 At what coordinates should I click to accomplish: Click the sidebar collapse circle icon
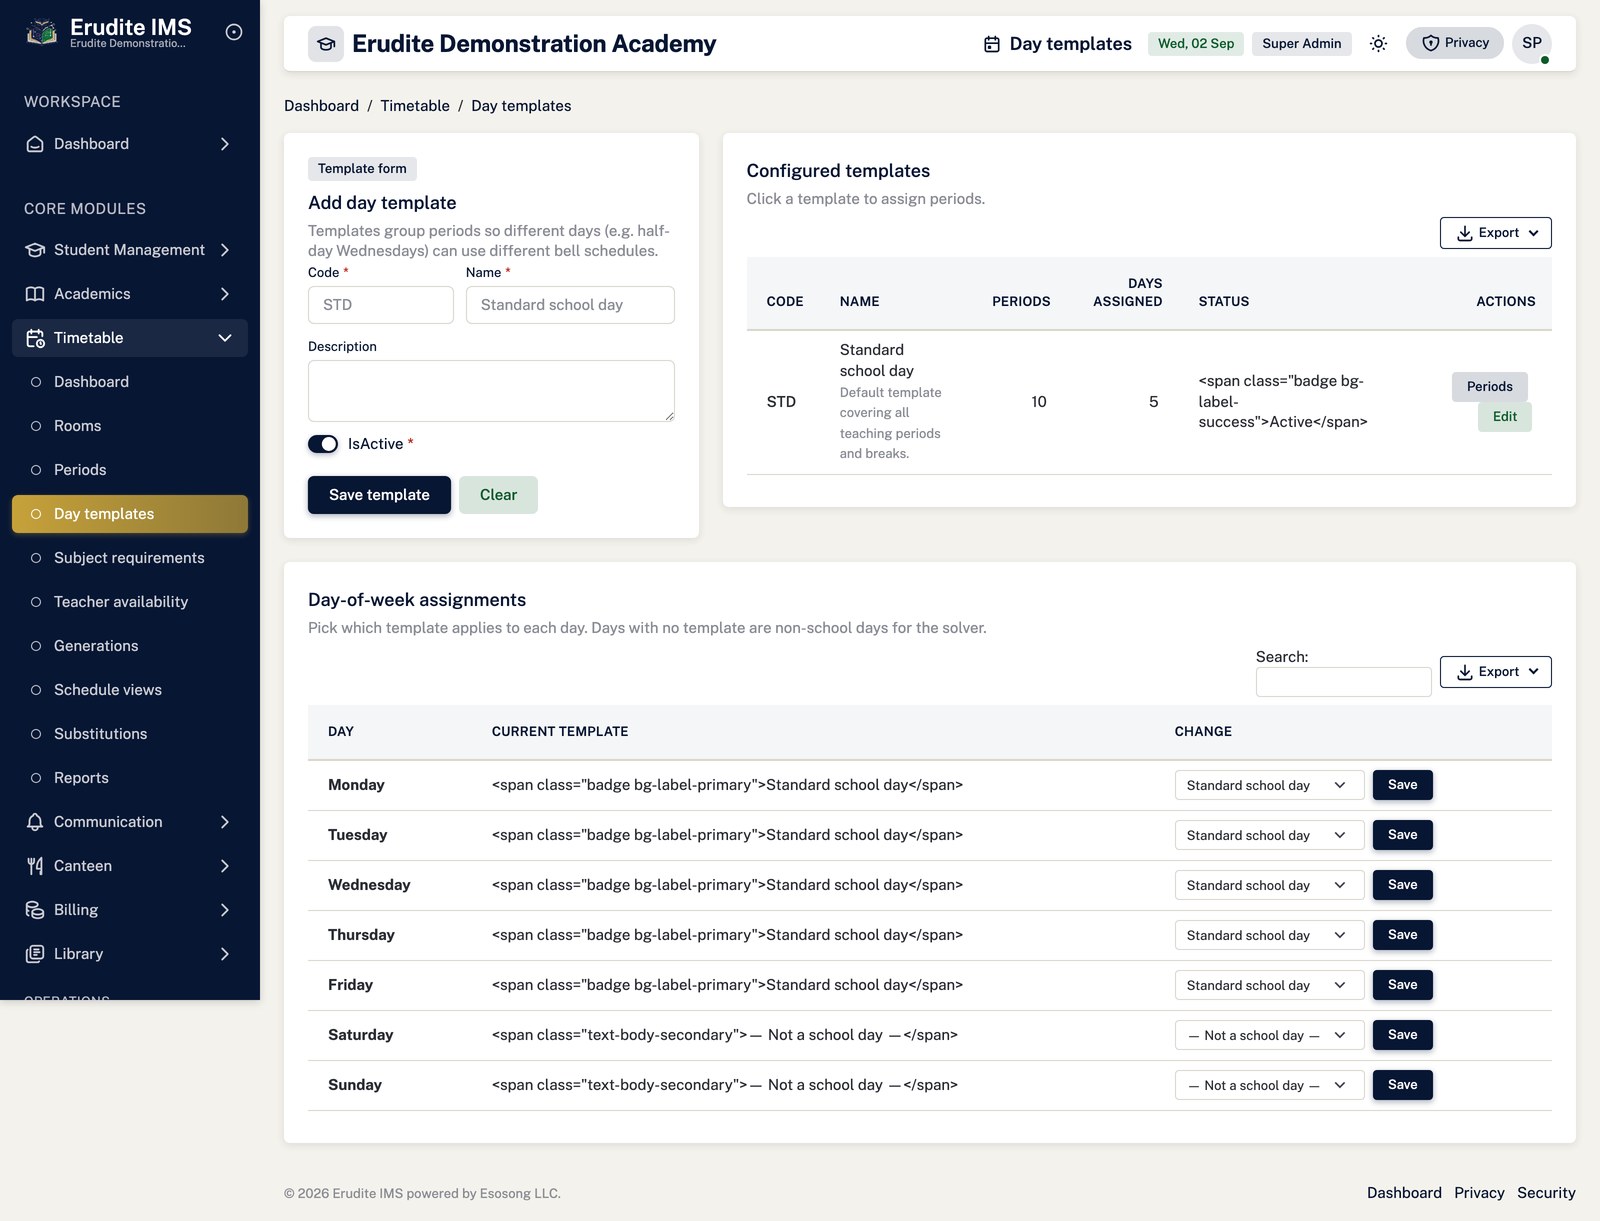(234, 32)
